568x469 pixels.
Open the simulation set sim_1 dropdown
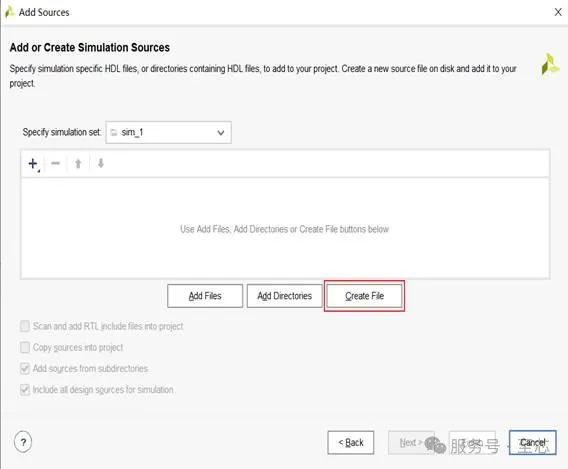click(168, 133)
